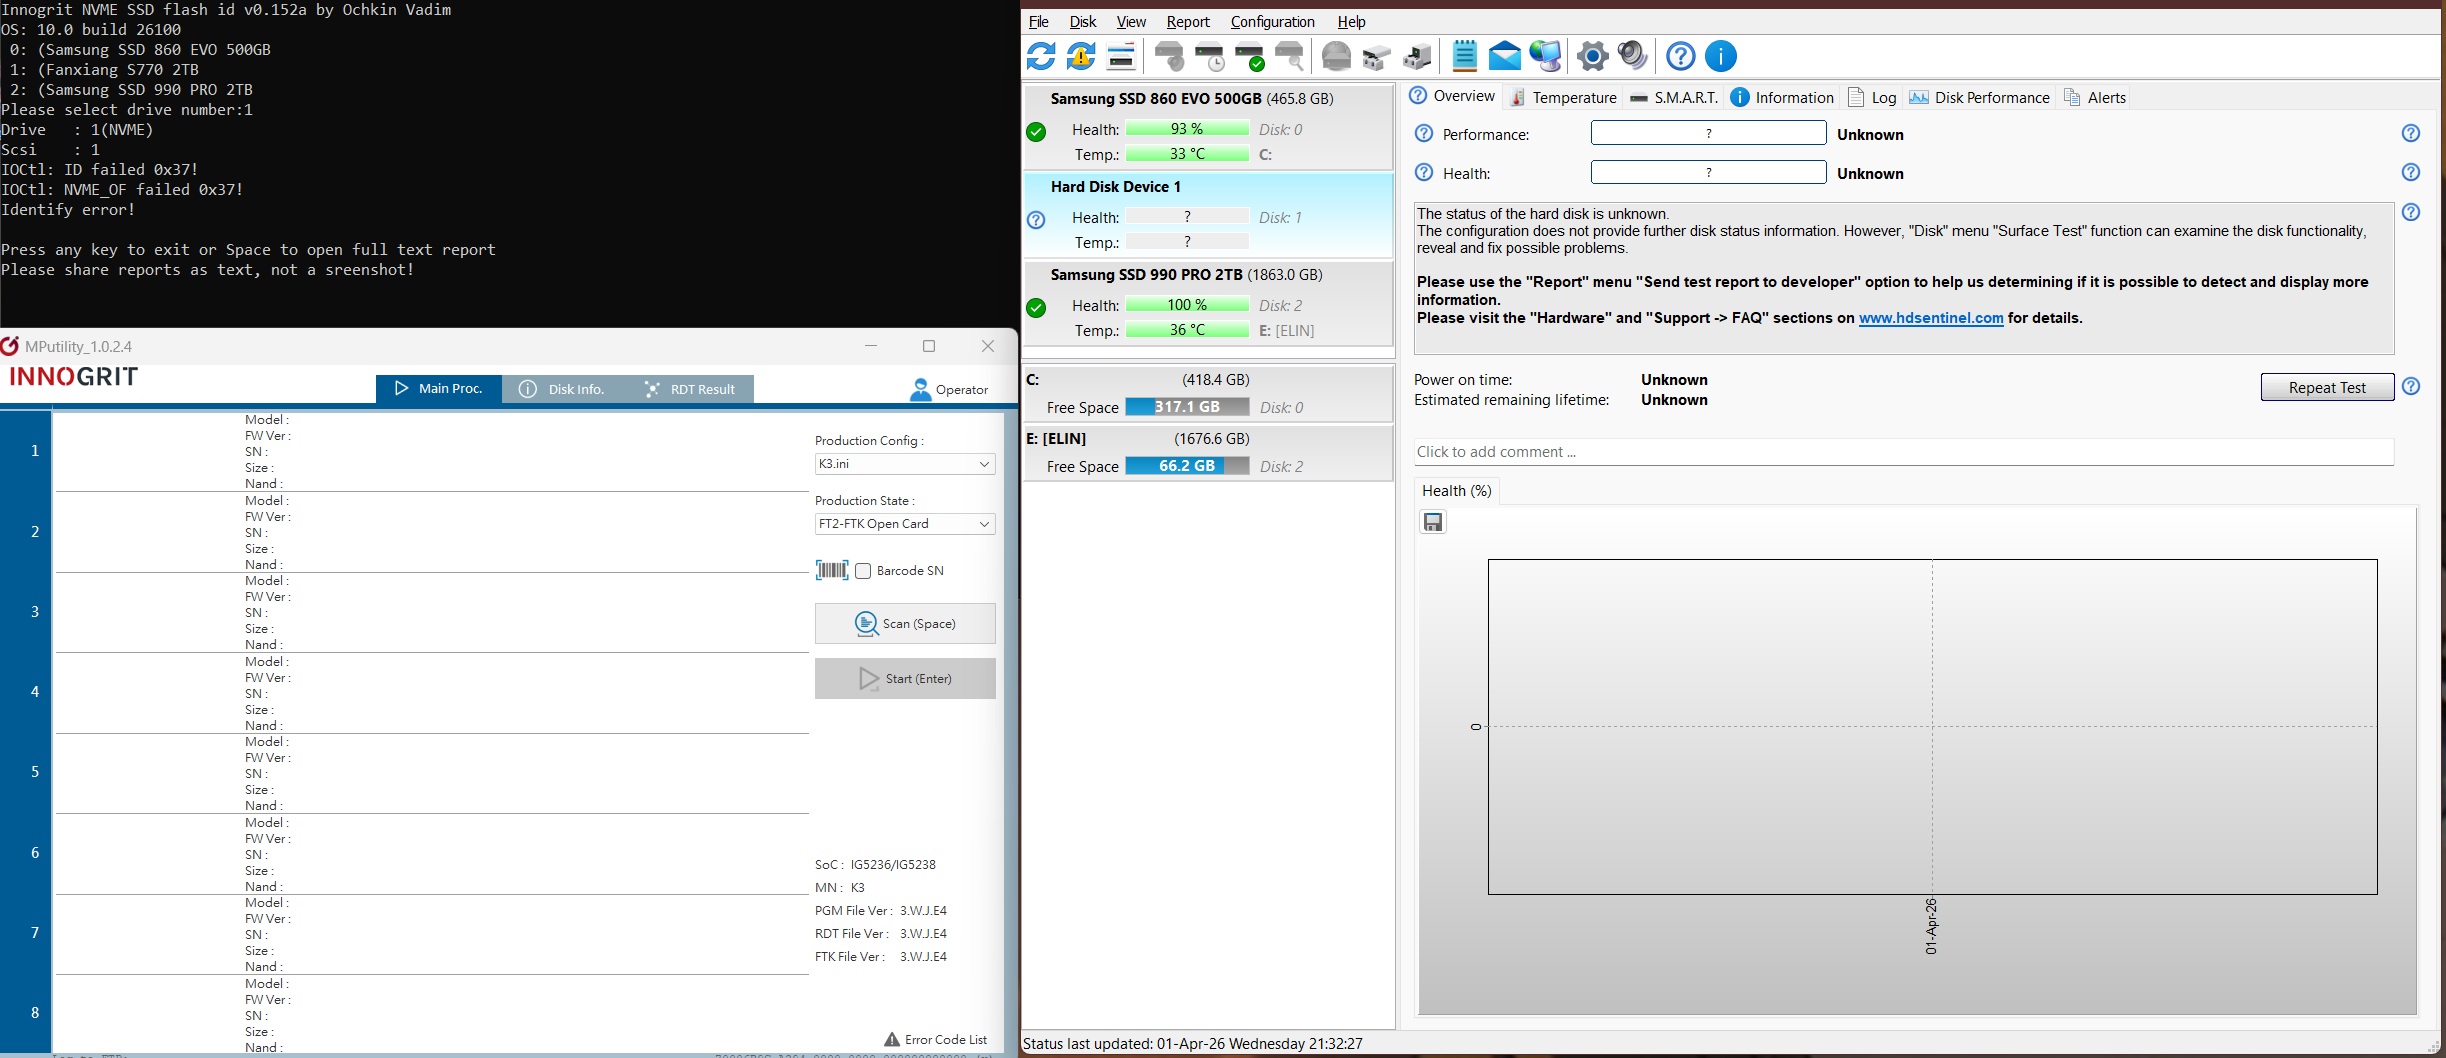This screenshot has width=2446, height=1058.
Task: Click the 317.1 GB free space bar for C:
Action: (1187, 407)
